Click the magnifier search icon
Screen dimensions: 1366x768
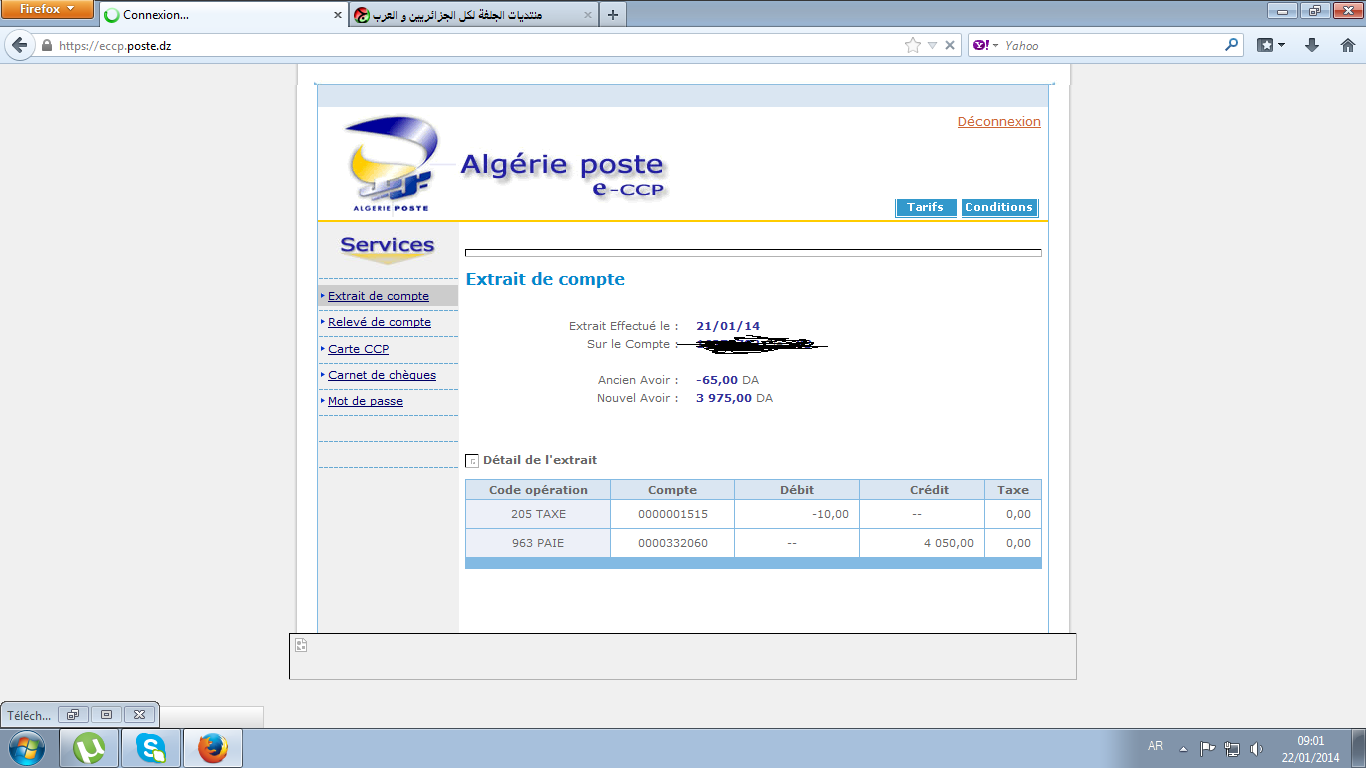(1231, 45)
